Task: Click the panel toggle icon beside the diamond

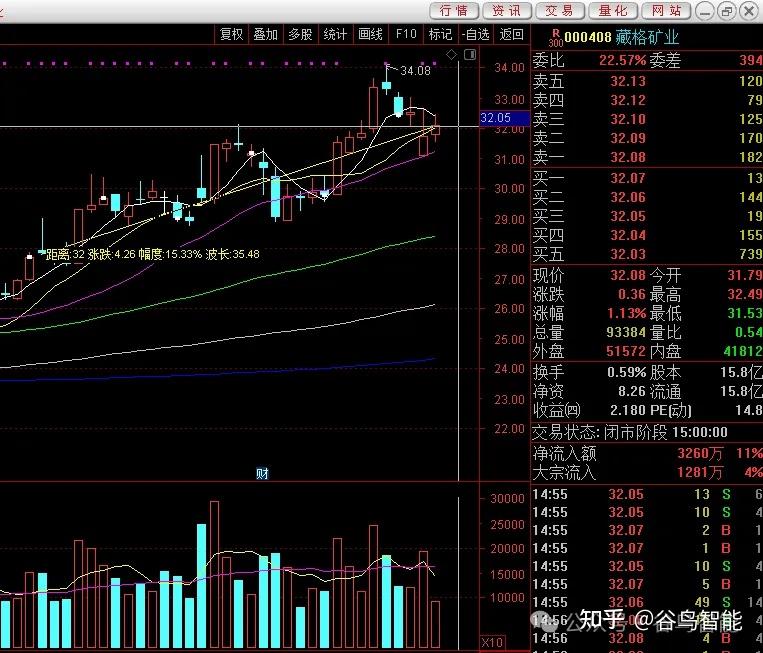Action: tap(465, 53)
